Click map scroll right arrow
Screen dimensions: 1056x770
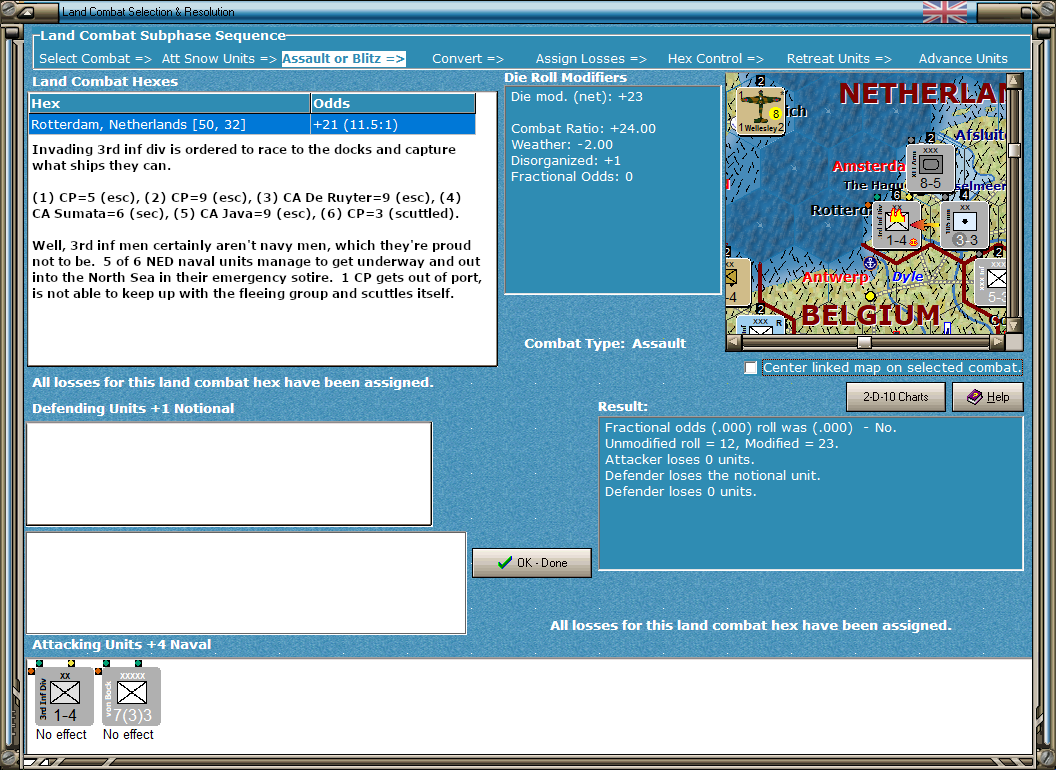pos(997,342)
